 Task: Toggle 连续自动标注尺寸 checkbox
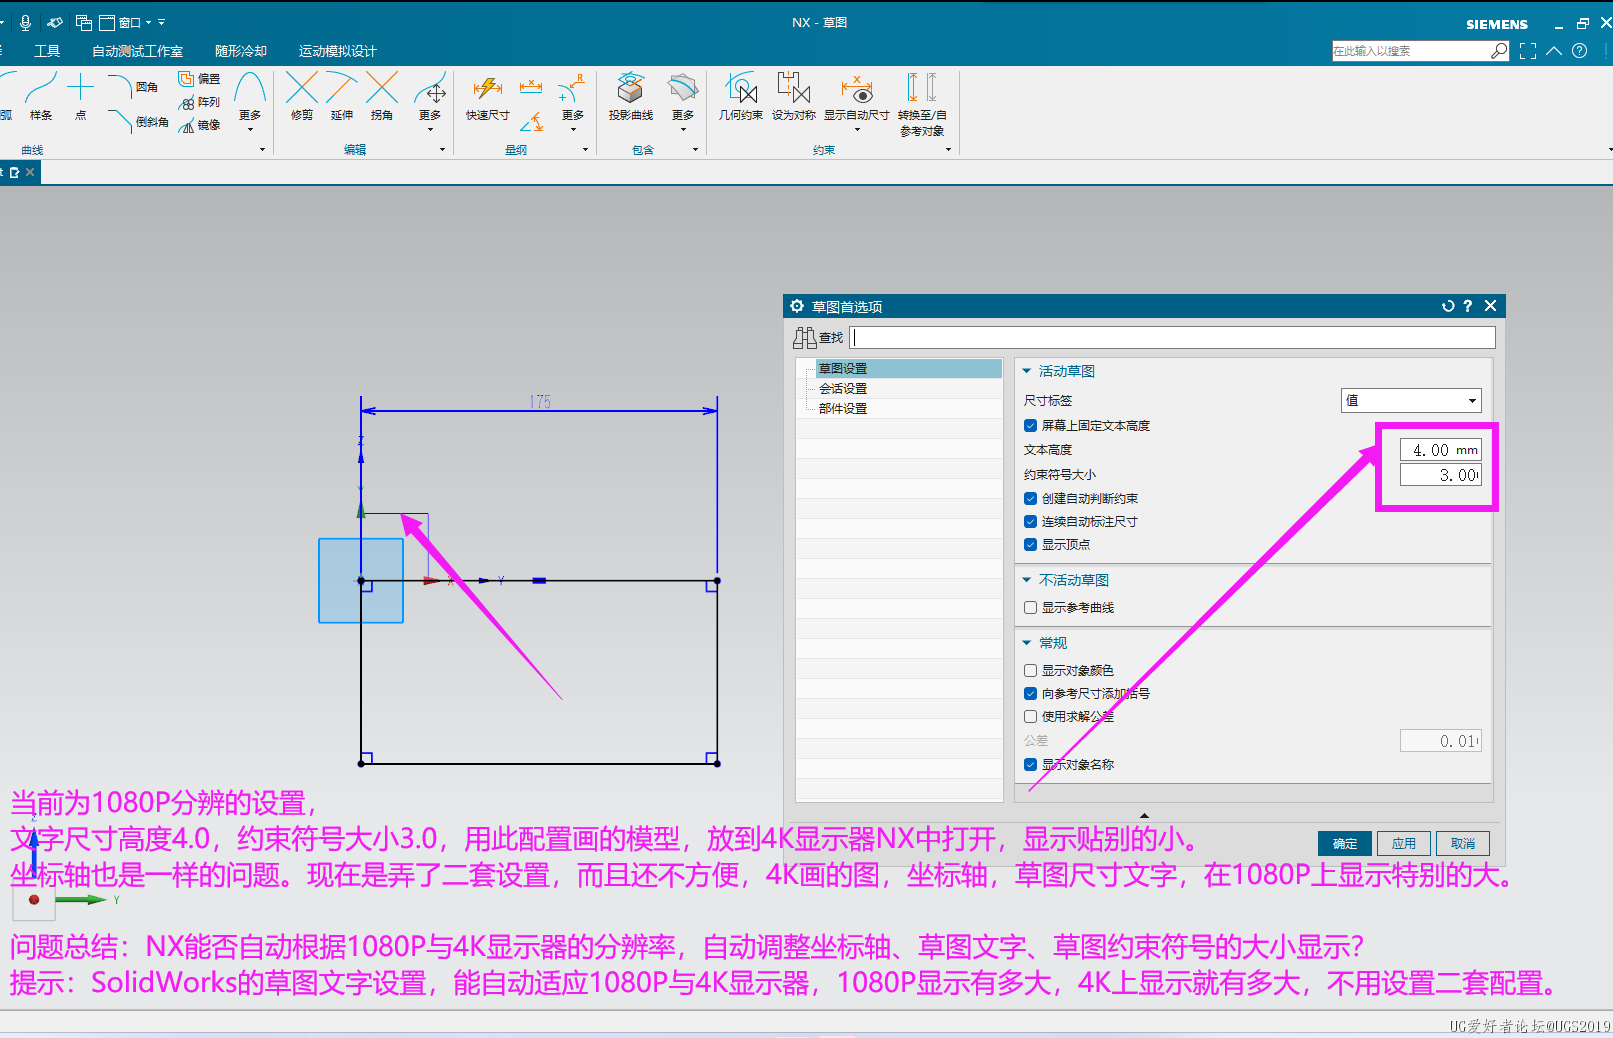[x=1030, y=521]
